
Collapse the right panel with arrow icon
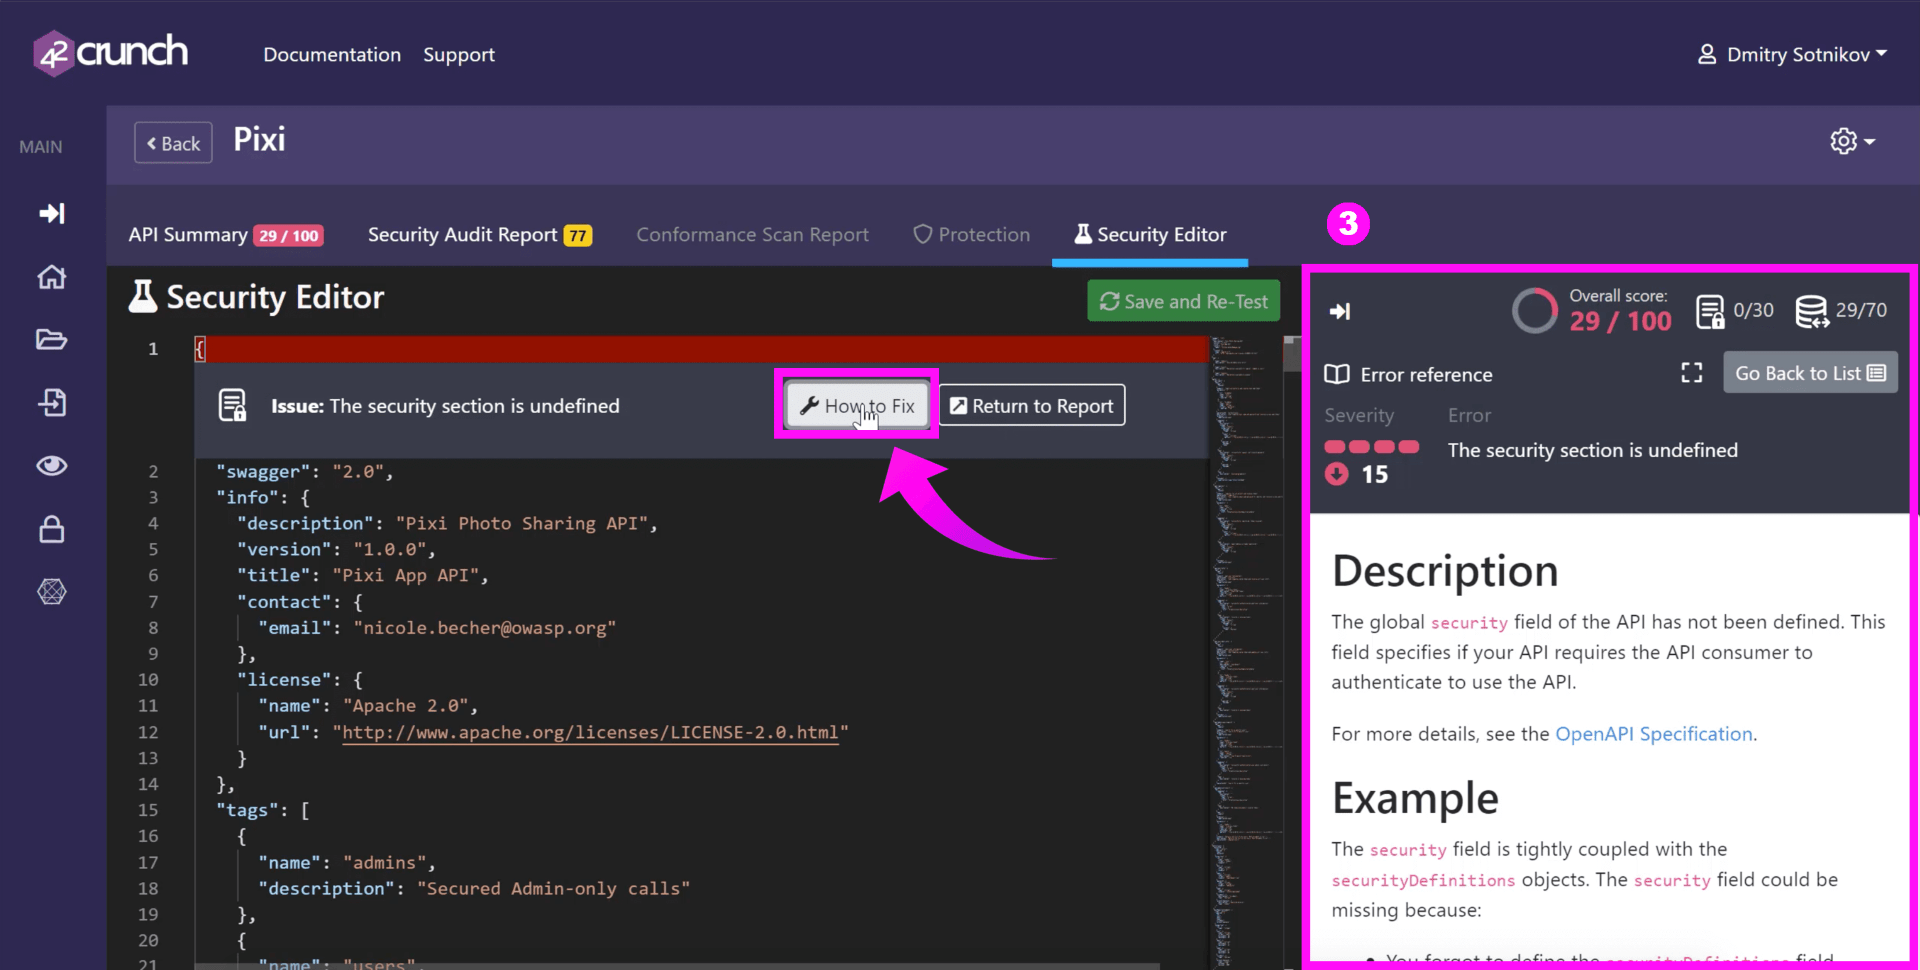(x=1340, y=311)
